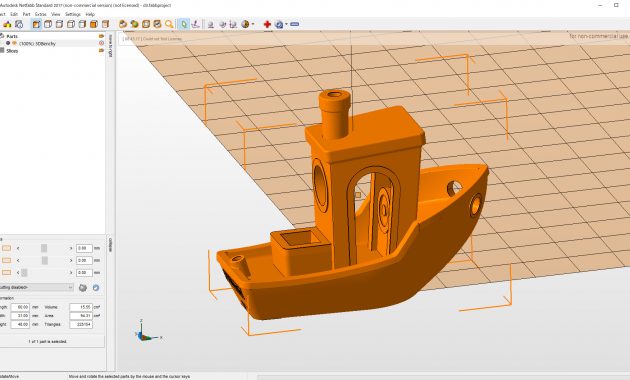The height and width of the screenshot is (380, 630).
Task: Click the blue ruler measure icon
Action: [x=295, y=25]
